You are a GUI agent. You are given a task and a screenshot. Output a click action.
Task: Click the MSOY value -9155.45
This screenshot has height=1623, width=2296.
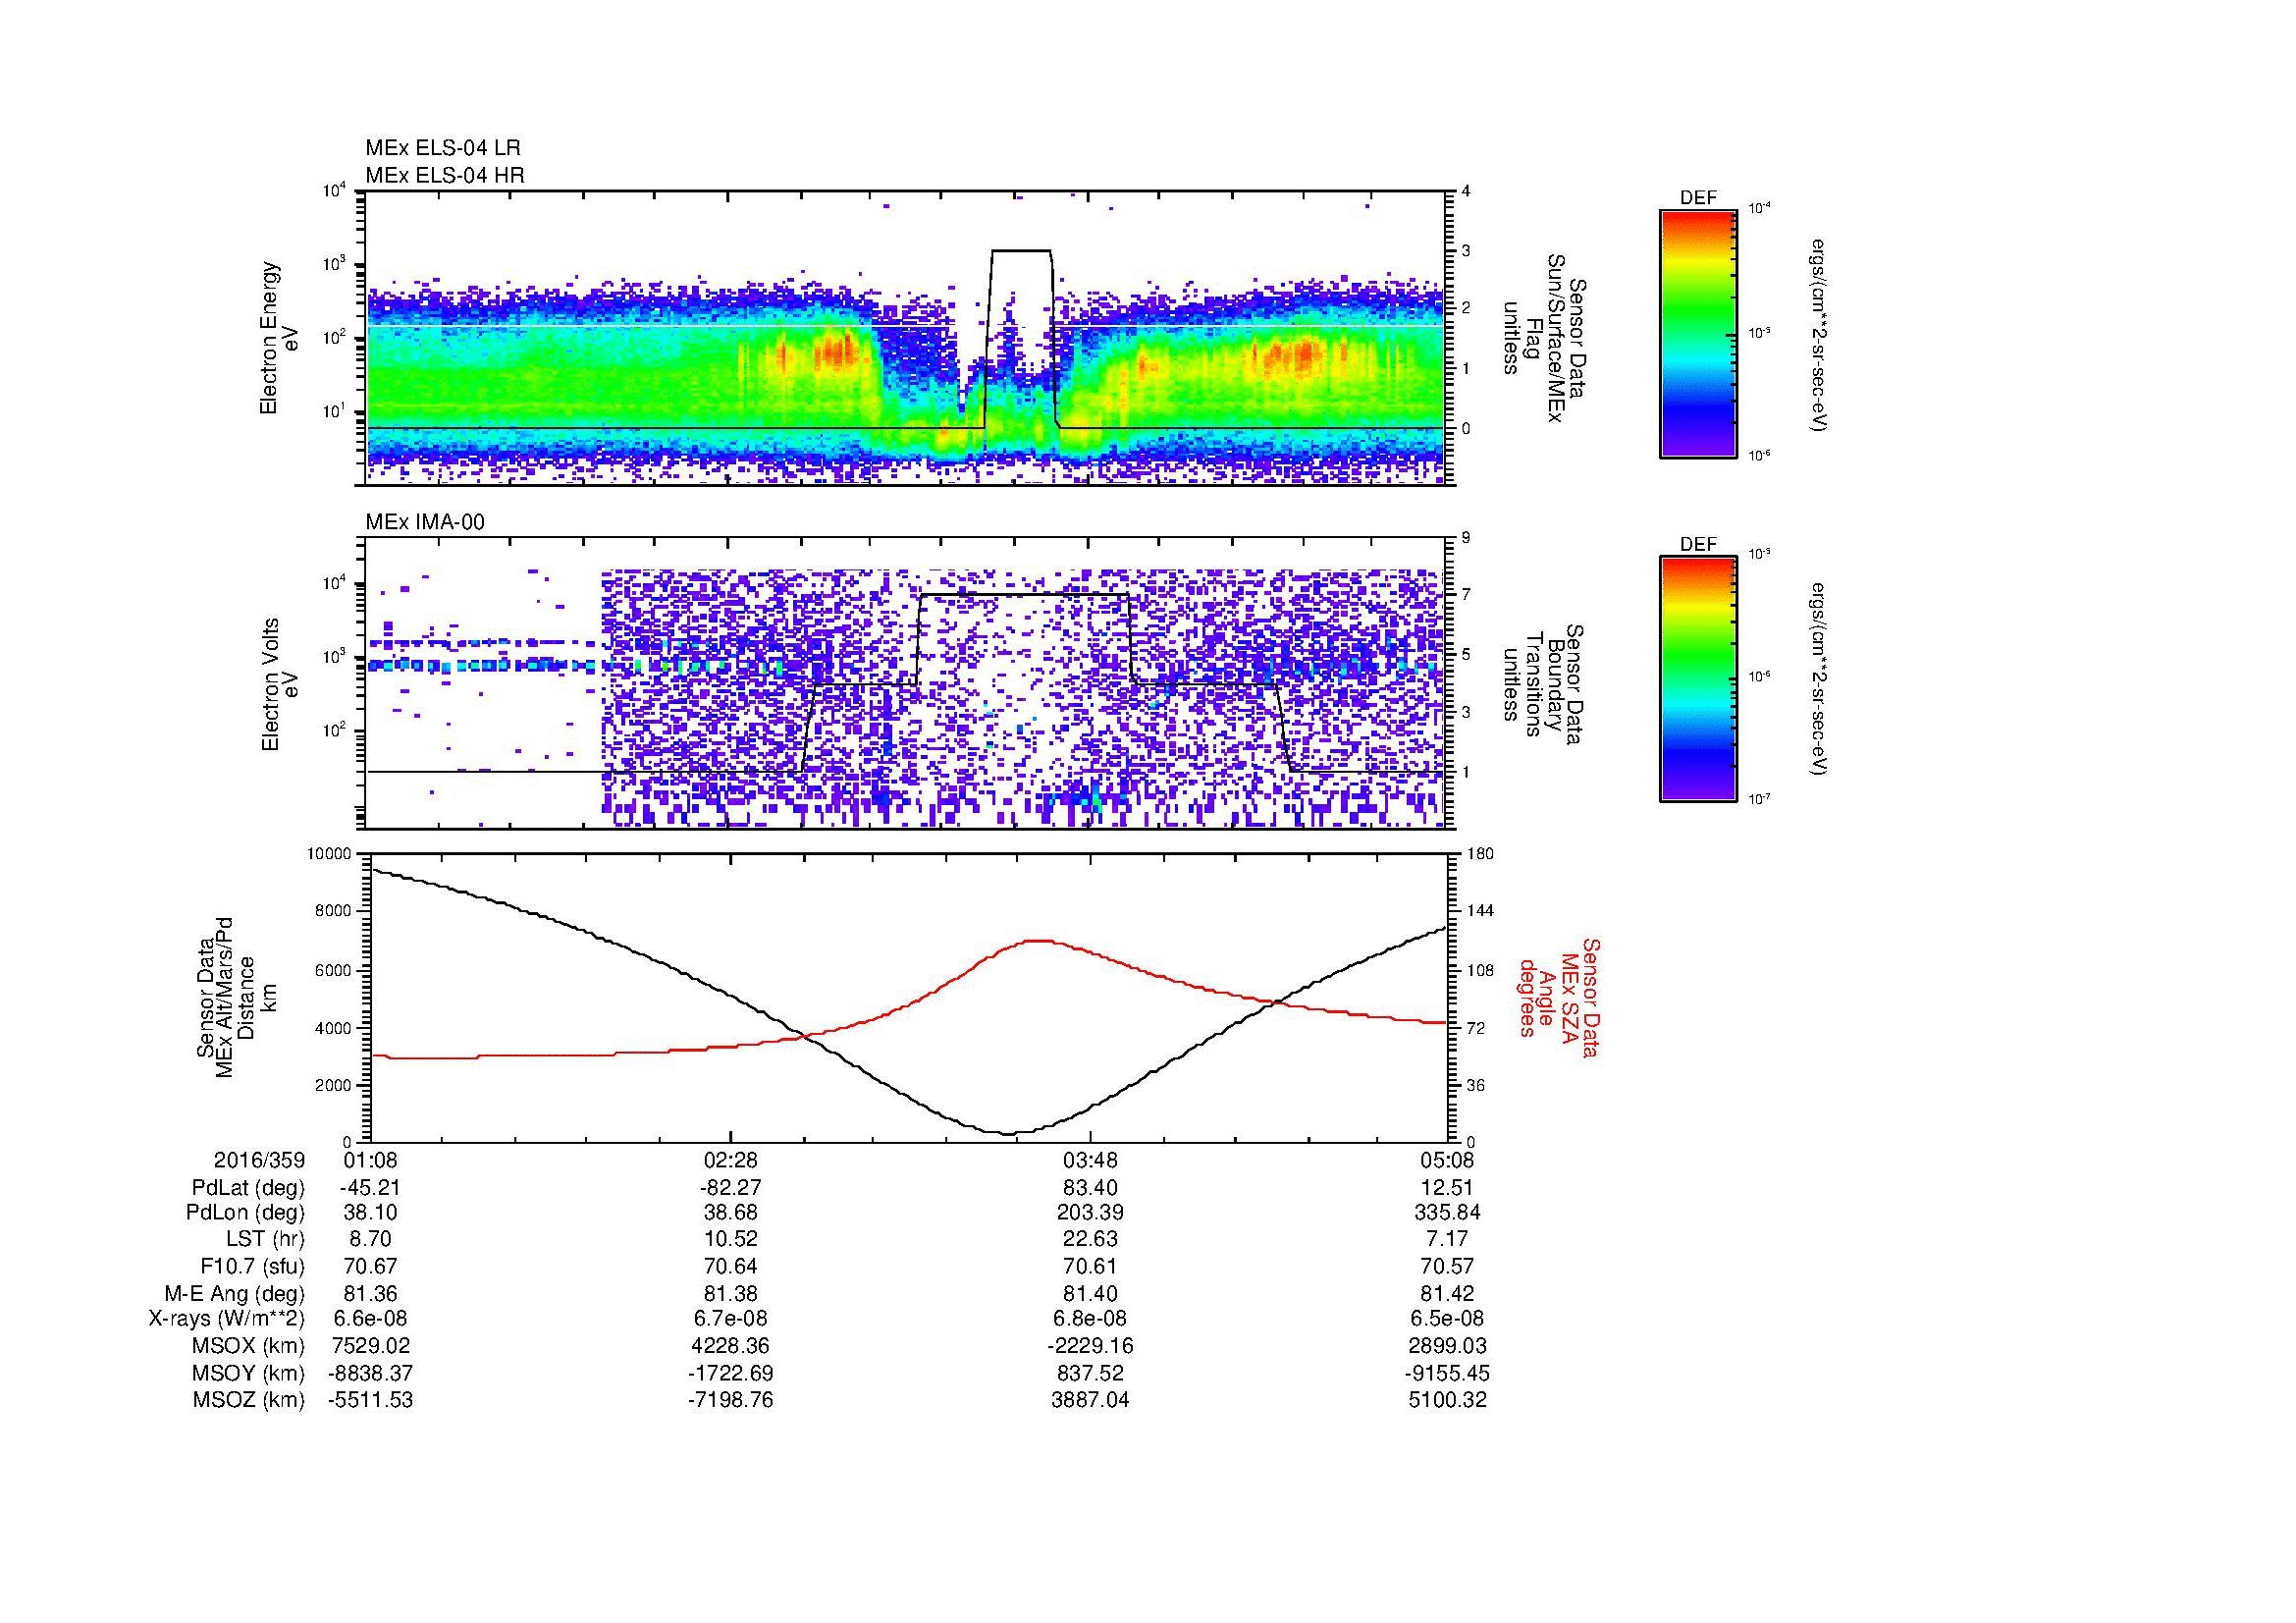click(x=1448, y=1373)
